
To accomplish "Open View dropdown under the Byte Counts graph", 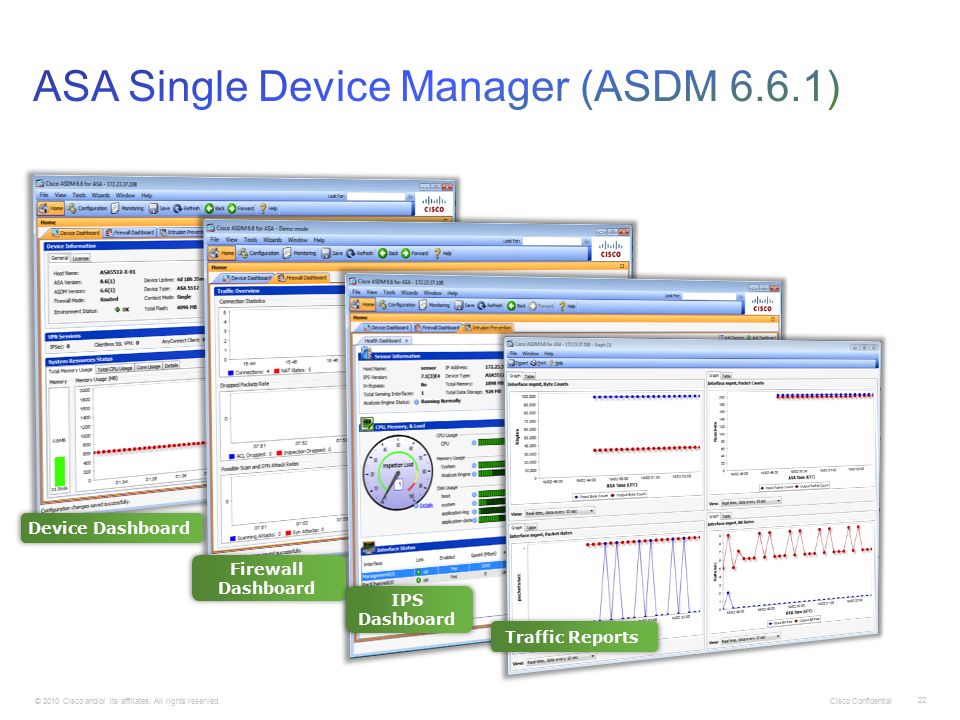I will (560, 511).
